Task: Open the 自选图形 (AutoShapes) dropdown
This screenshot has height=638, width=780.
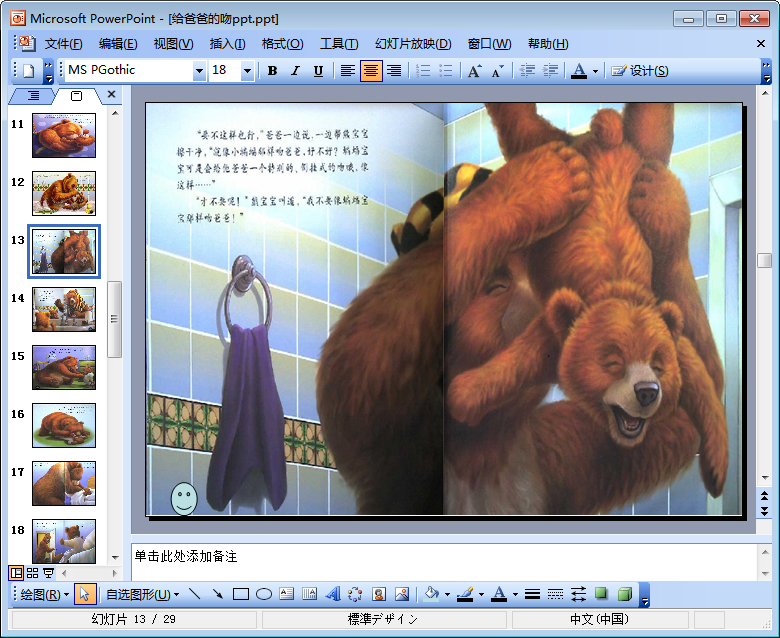Action: [142, 594]
